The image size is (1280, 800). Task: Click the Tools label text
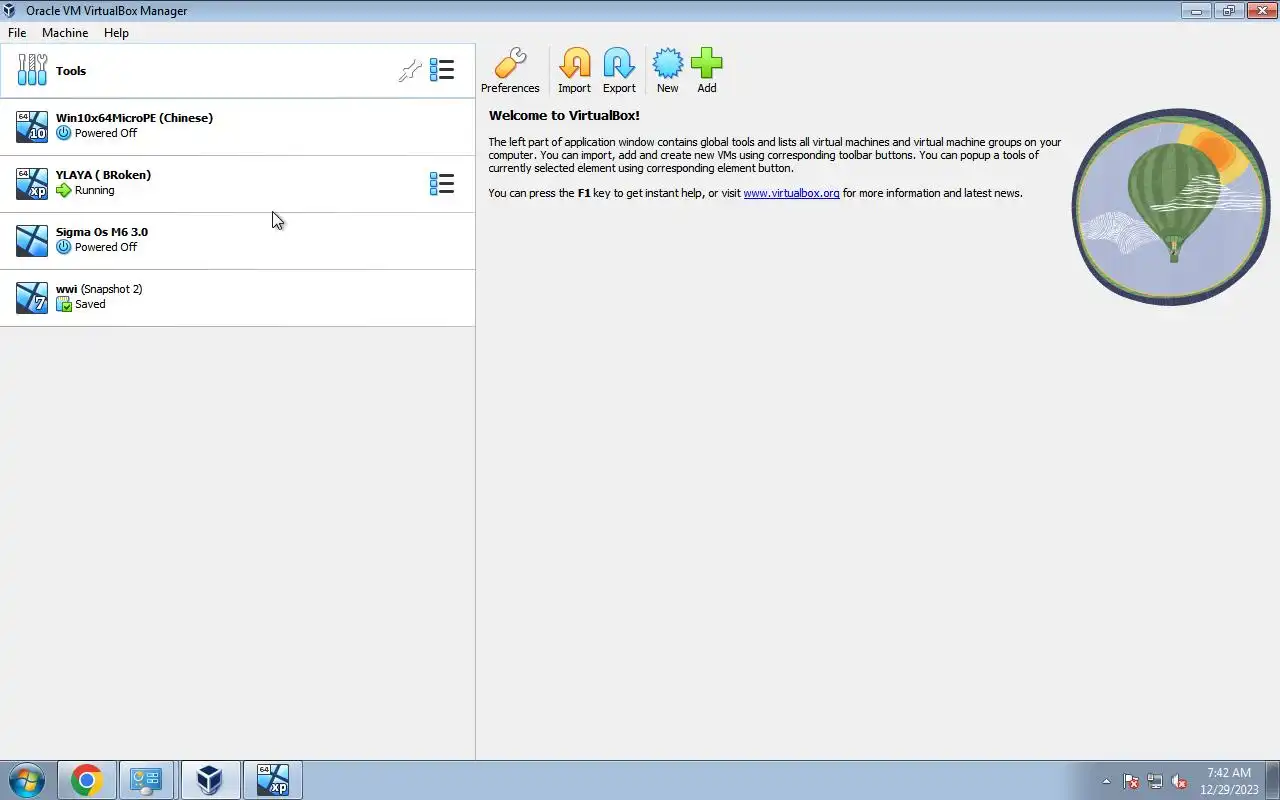71,71
